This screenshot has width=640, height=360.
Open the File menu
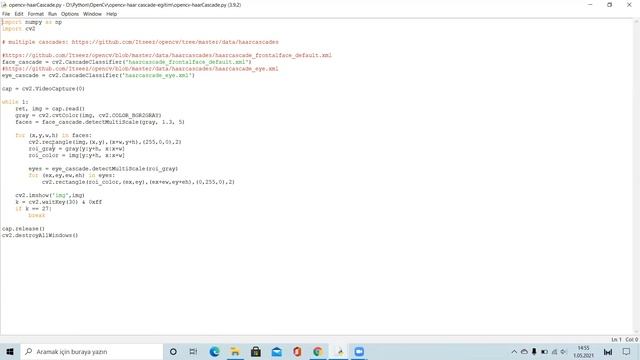click(6, 14)
